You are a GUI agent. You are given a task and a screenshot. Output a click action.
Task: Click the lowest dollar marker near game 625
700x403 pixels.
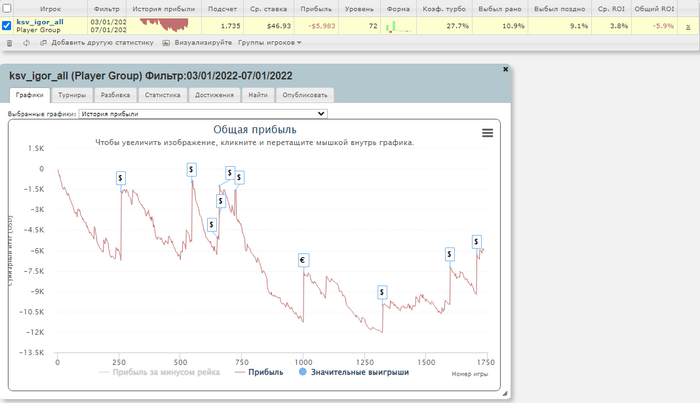[x=212, y=224]
